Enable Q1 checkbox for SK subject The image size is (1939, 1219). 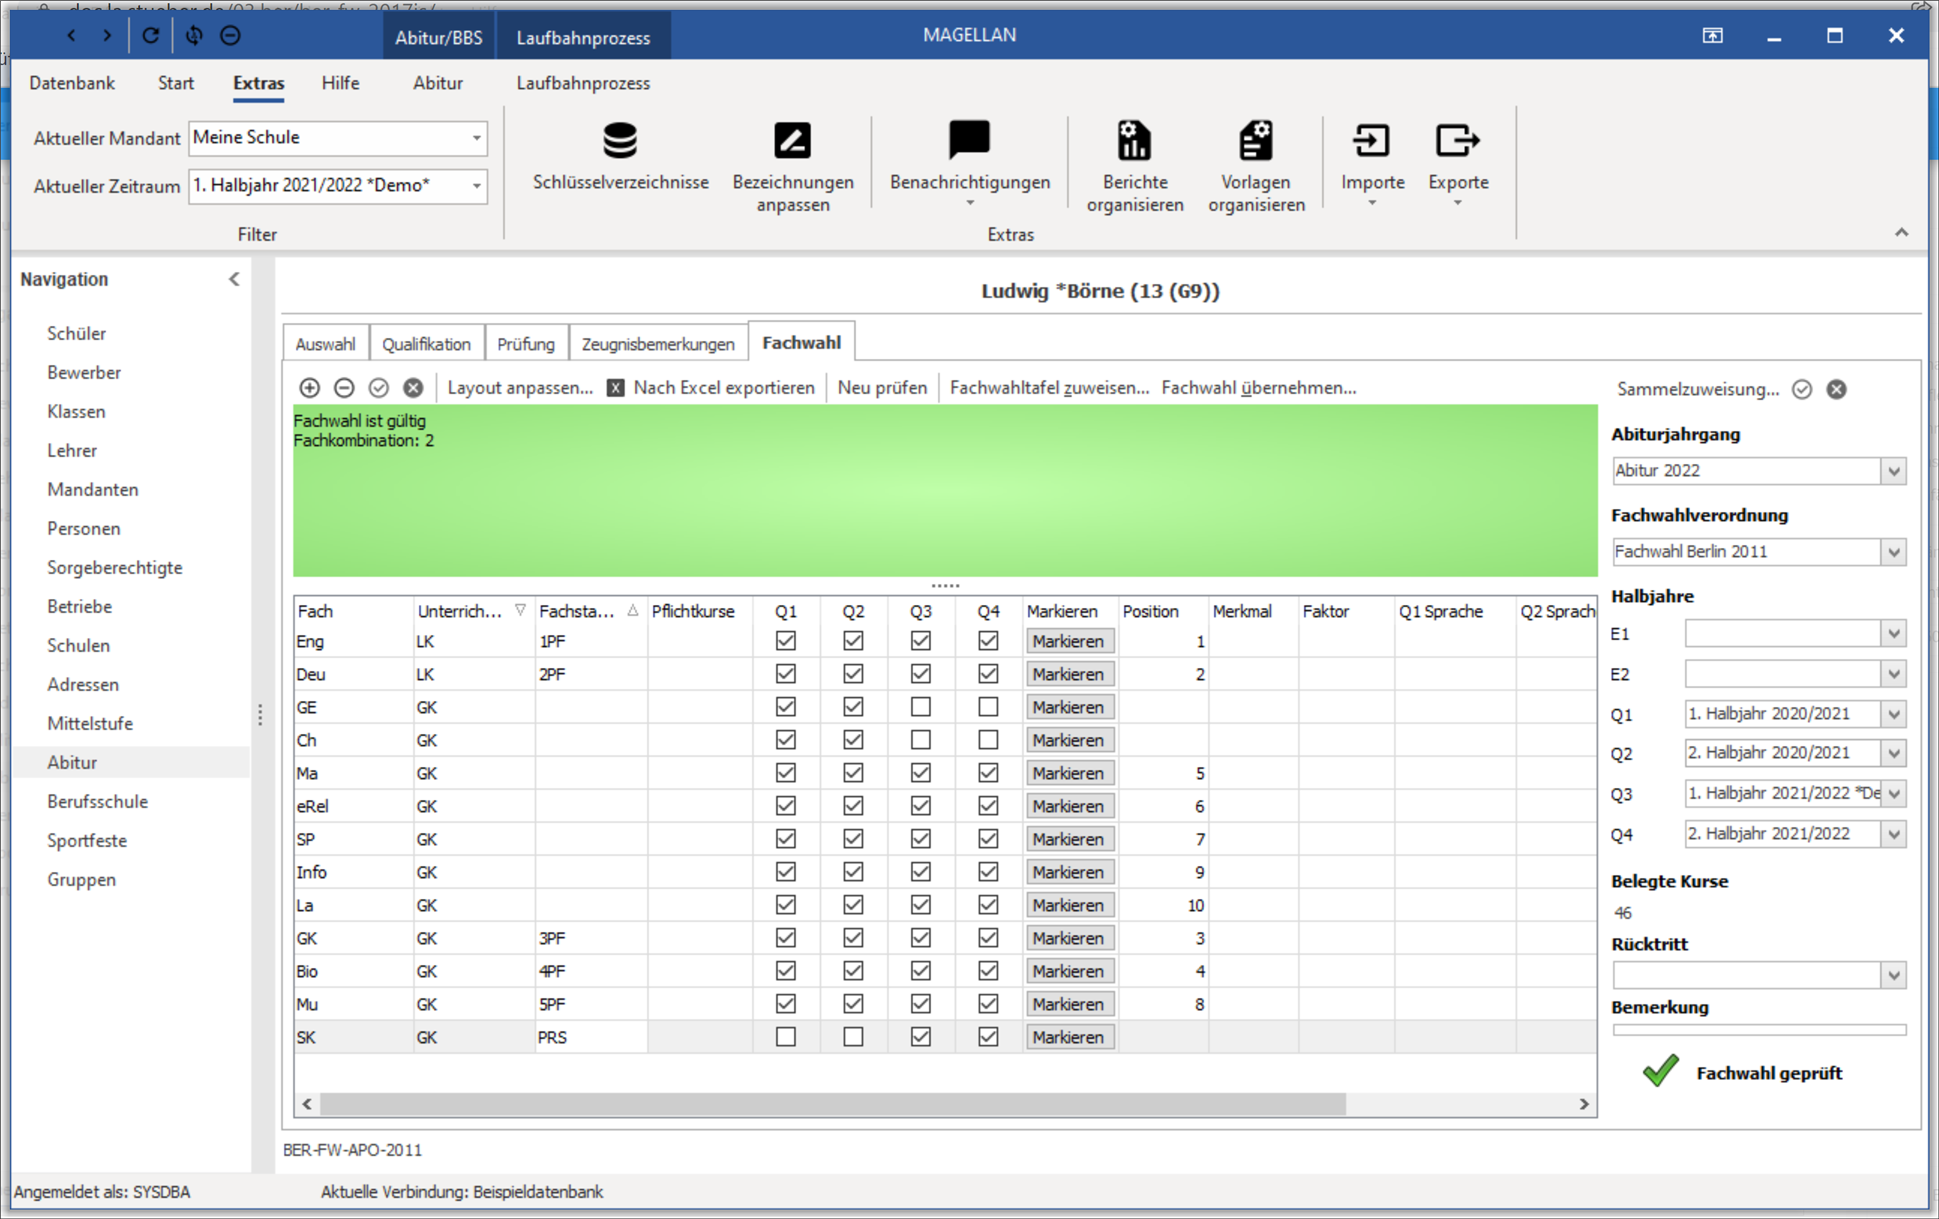pos(783,1036)
